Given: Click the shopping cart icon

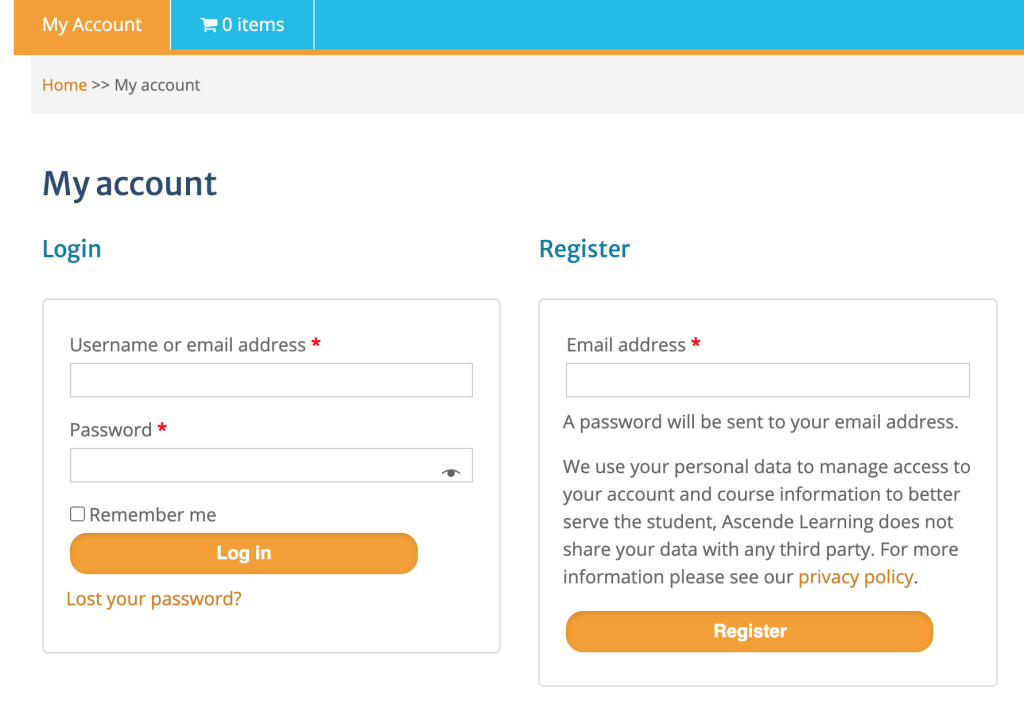Looking at the screenshot, I should [209, 25].
